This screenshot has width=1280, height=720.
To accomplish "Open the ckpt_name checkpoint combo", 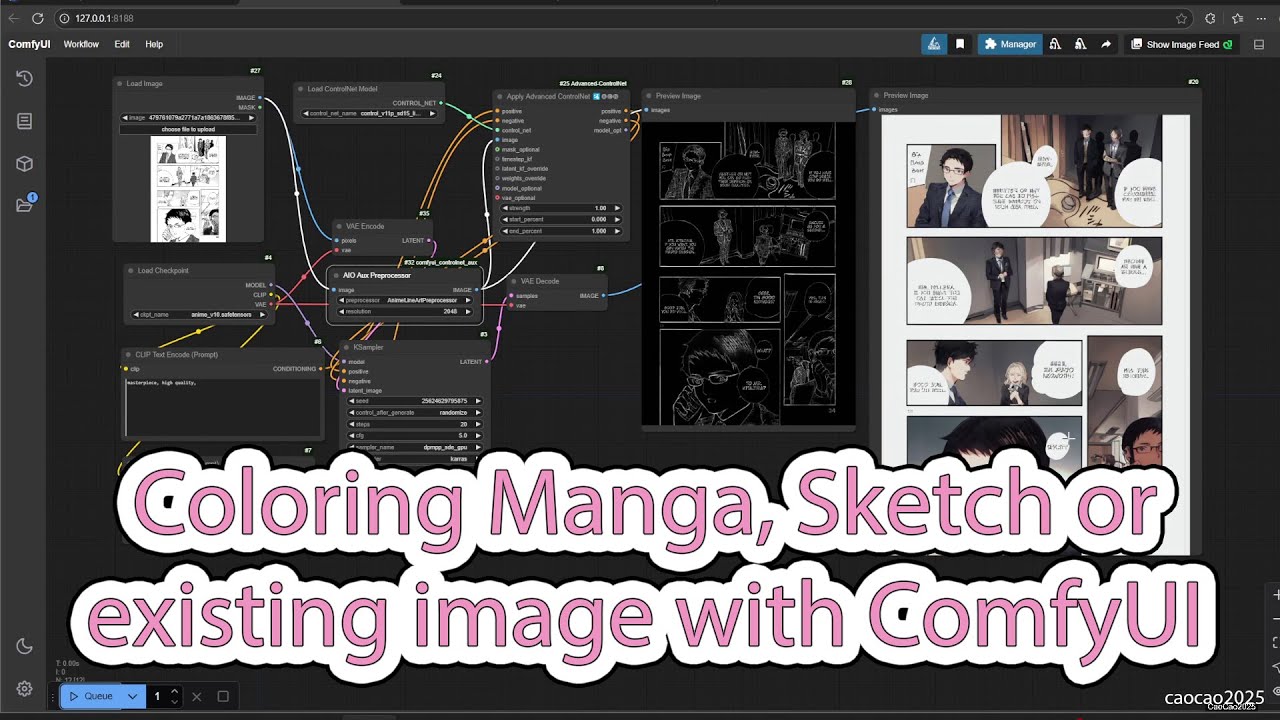I will pyautogui.click(x=200, y=314).
